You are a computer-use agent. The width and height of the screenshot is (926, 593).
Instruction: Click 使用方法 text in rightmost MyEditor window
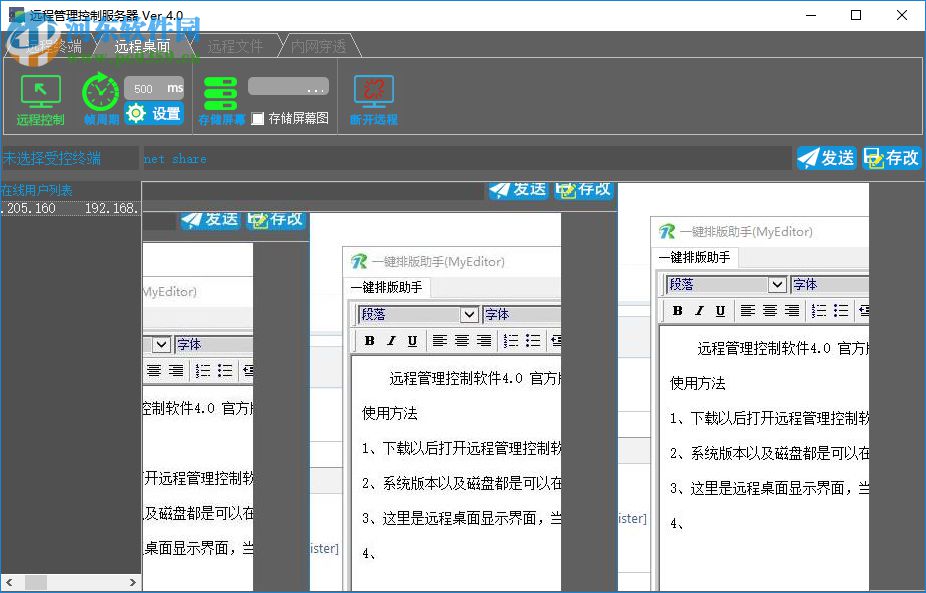[x=697, y=383]
